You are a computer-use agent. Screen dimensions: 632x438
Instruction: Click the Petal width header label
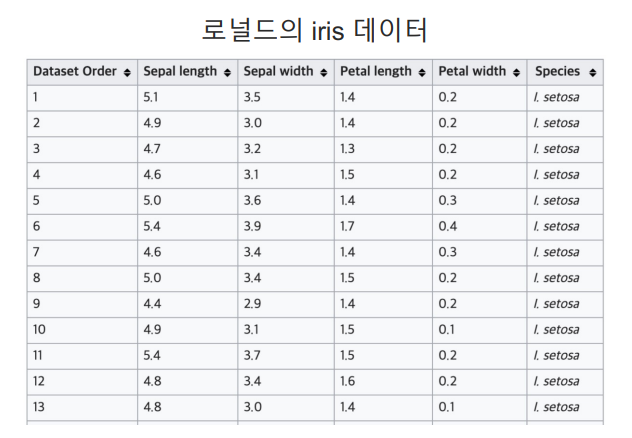click(x=472, y=71)
